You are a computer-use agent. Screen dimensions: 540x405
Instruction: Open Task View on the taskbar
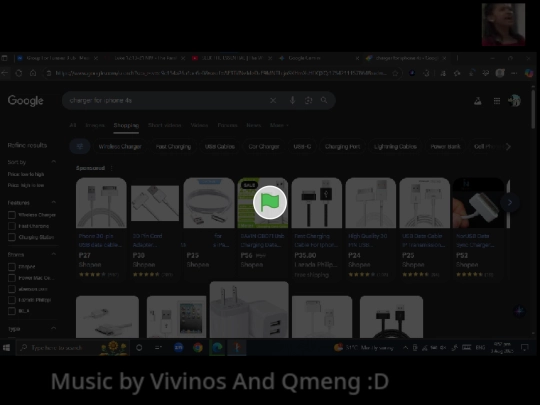click(158, 348)
